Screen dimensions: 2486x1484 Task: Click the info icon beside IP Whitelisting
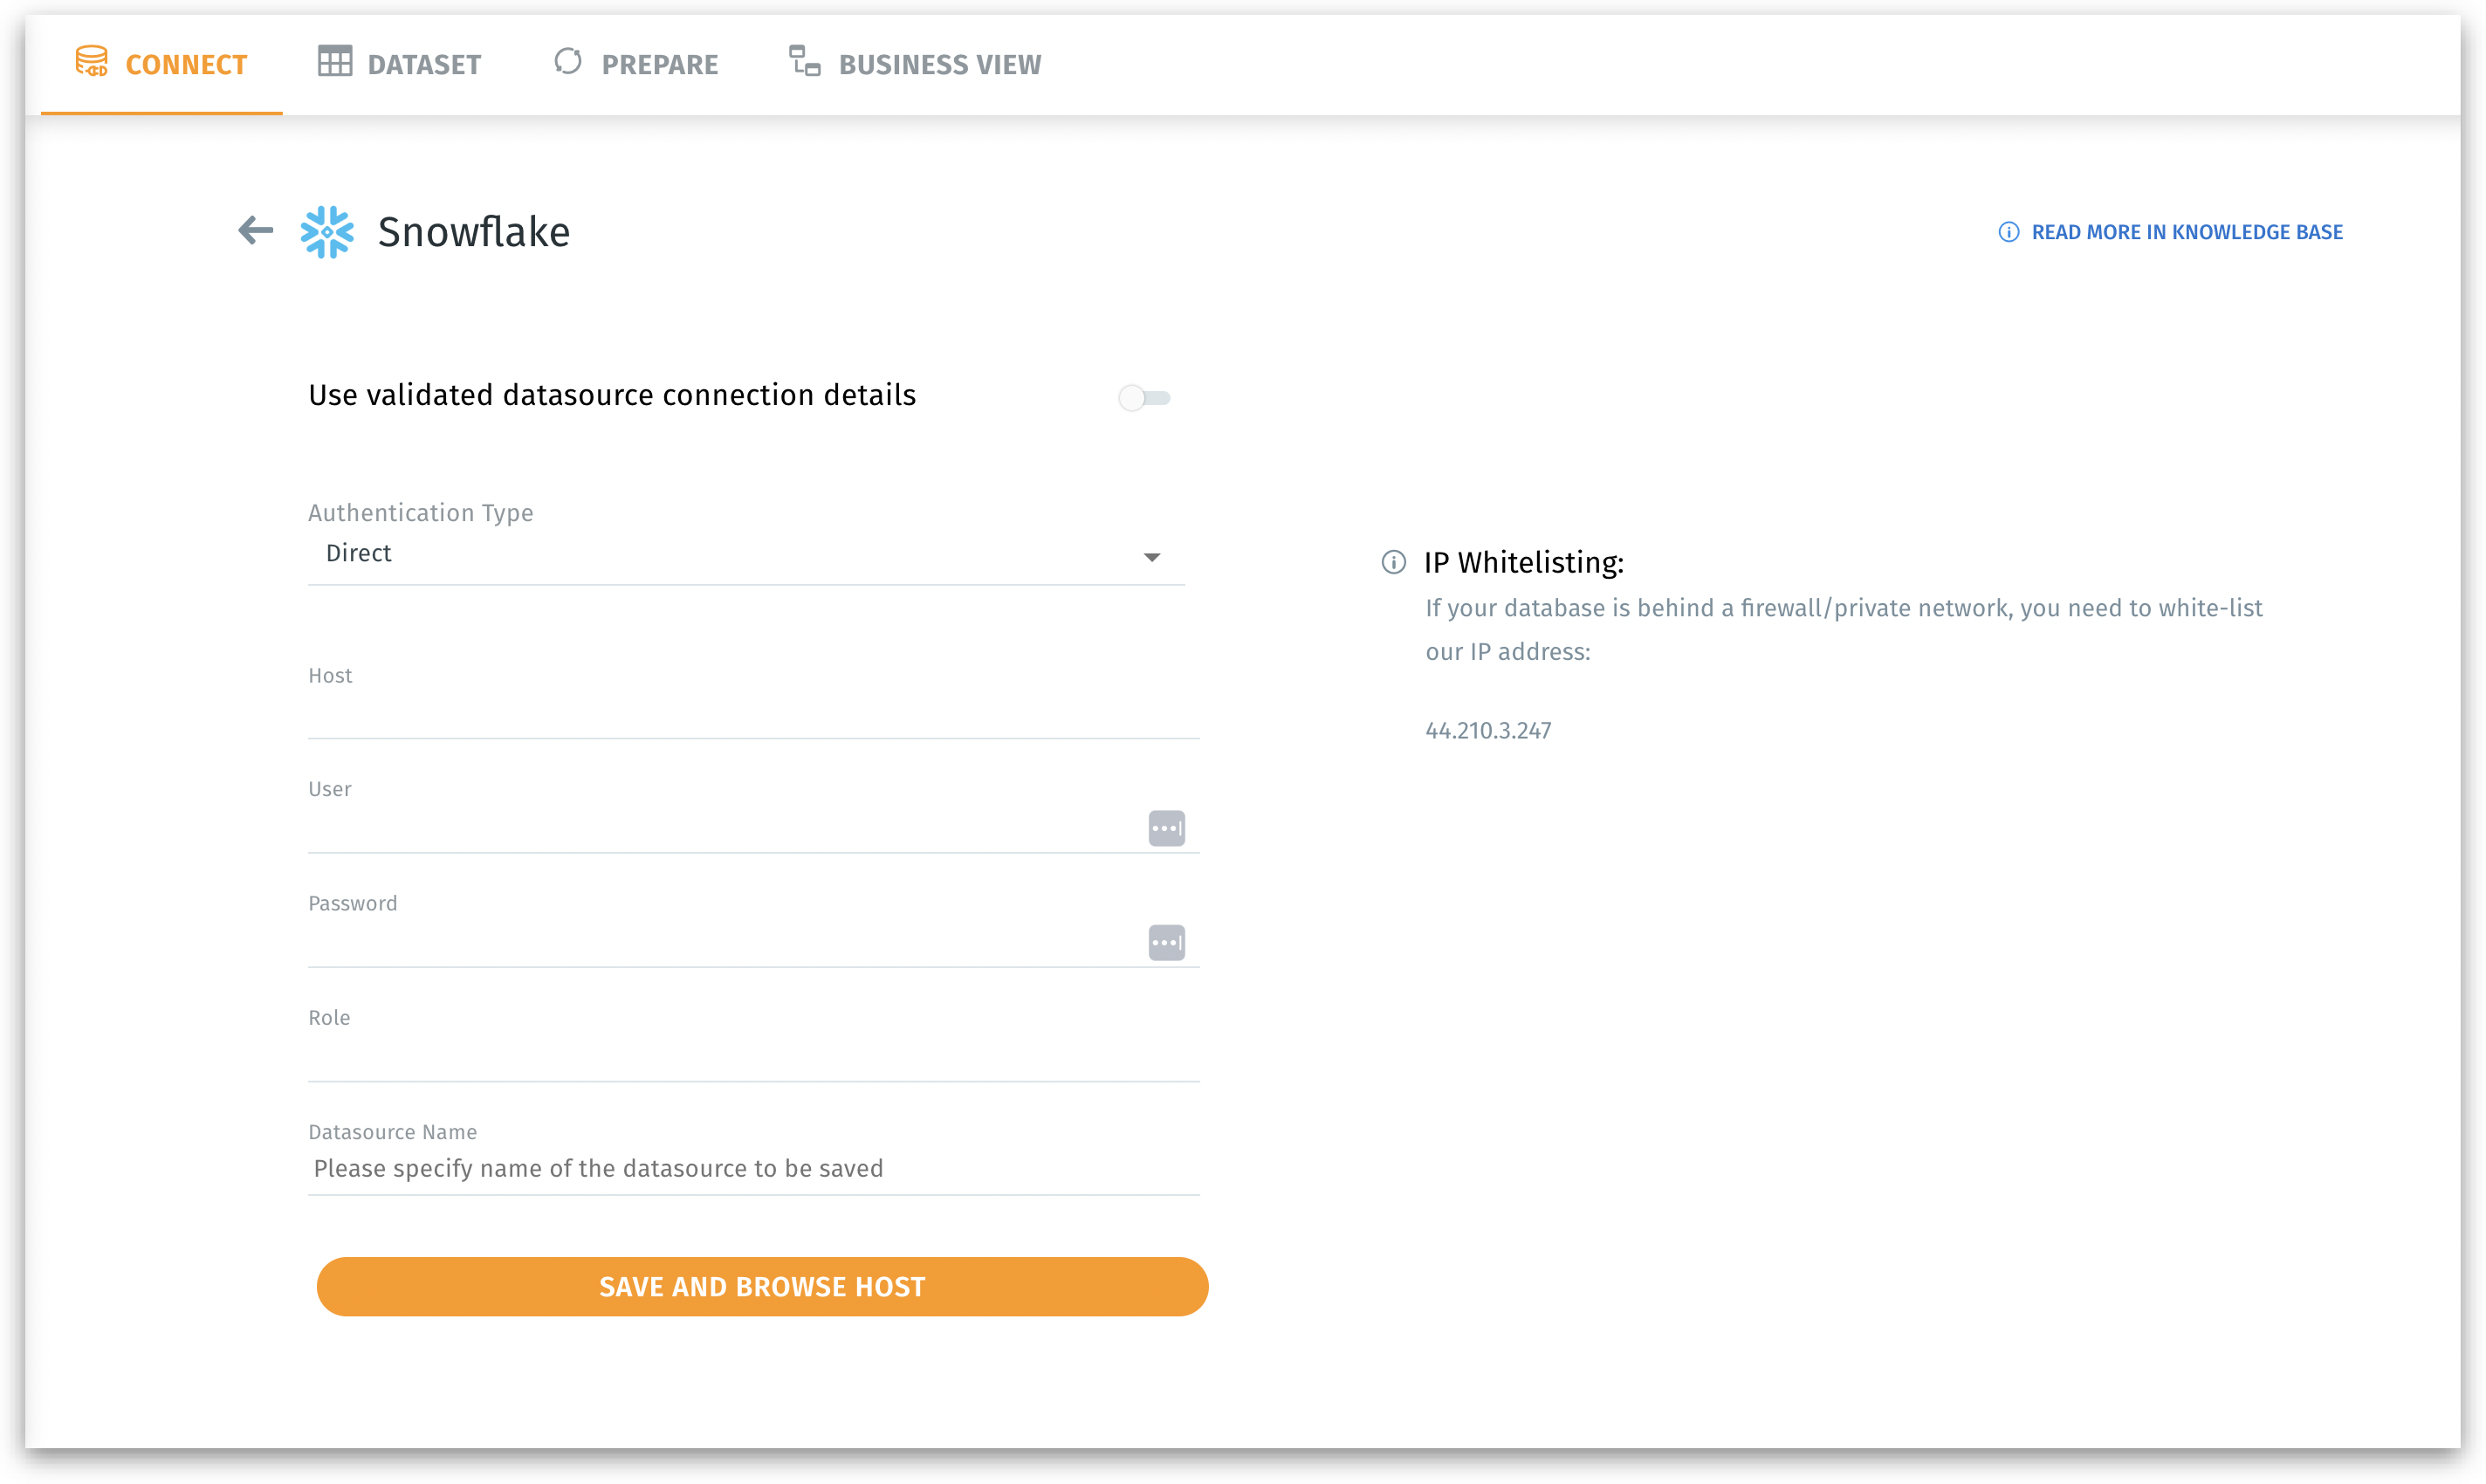pyautogui.click(x=1393, y=562)
